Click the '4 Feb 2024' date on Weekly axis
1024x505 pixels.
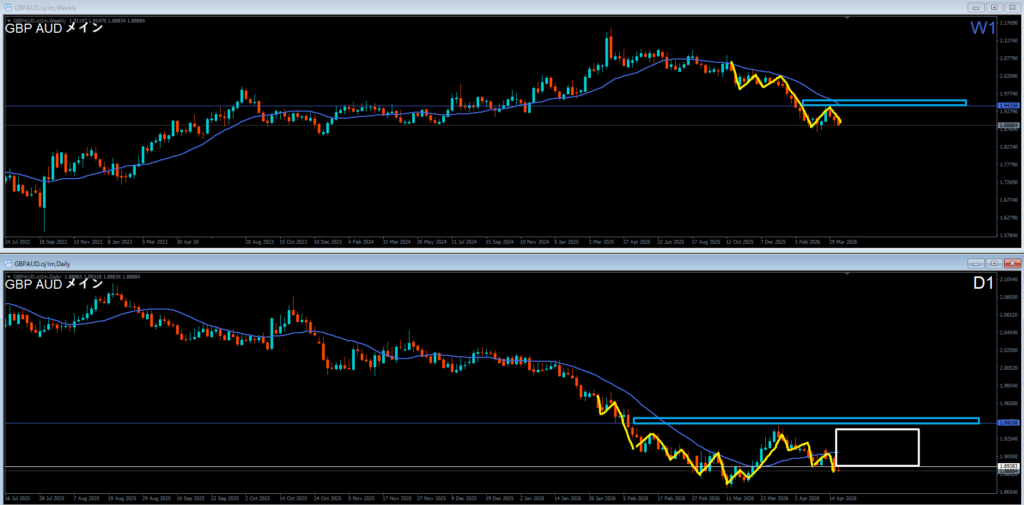tap(360, 241)
